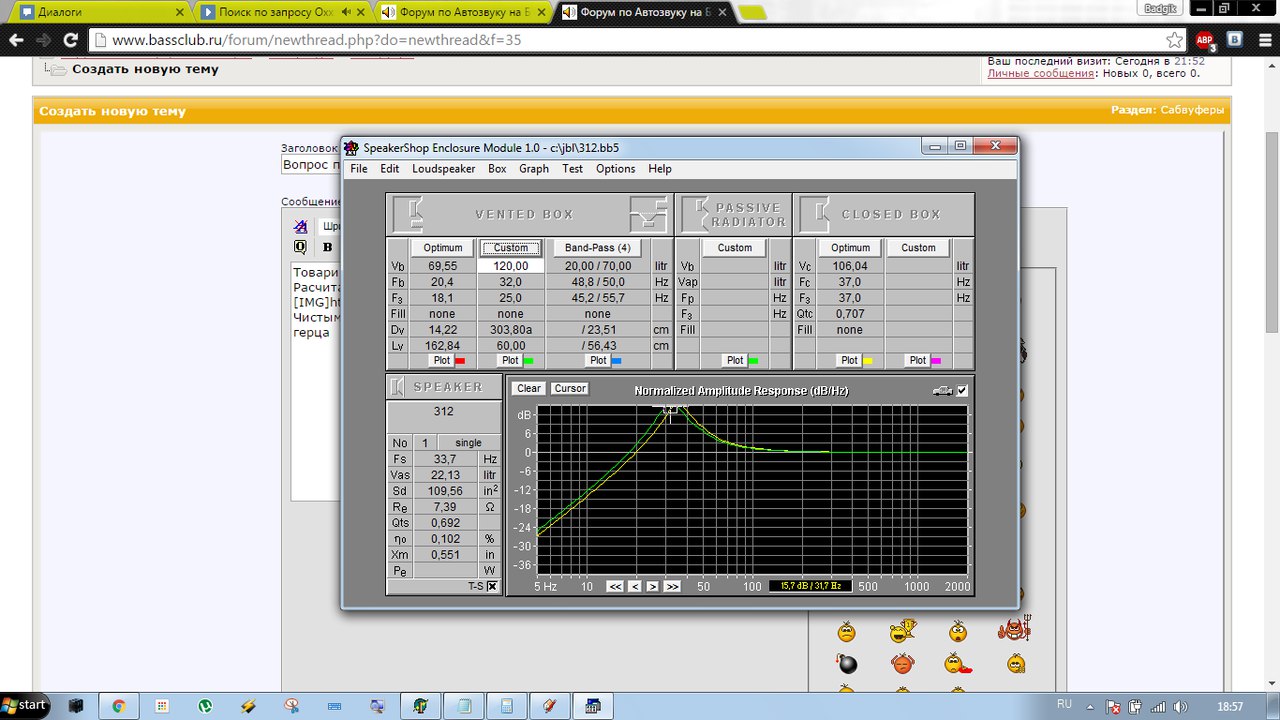The image size is (1280, 720).
Task: Click the magenta Closed Box Custom swatch
Action: (937, 361)
